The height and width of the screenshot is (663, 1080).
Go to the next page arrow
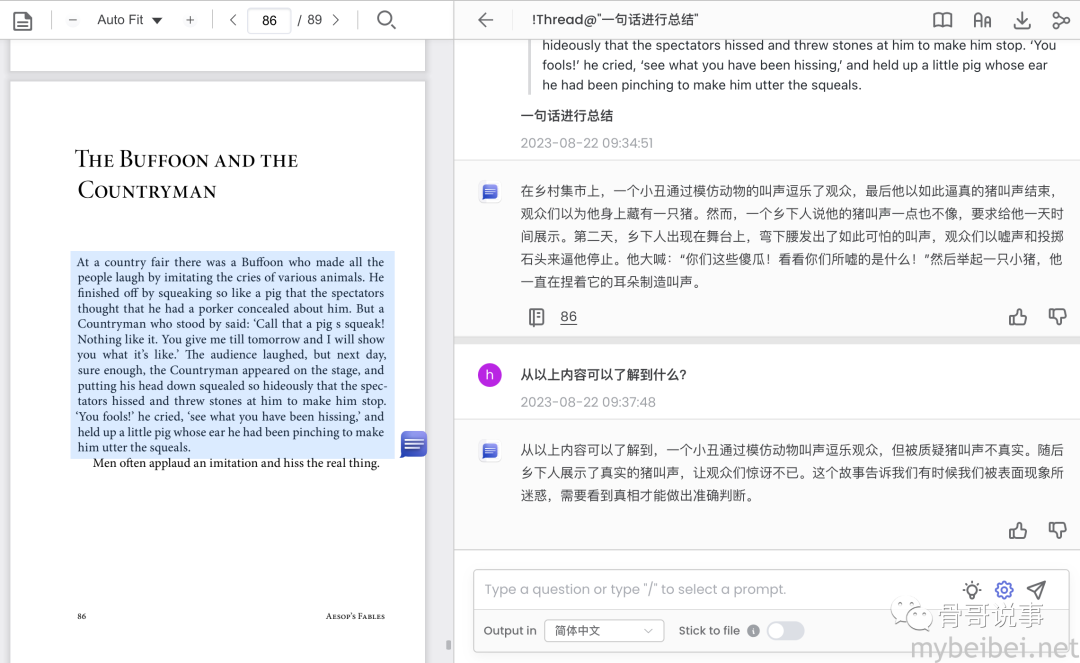[x=336, y=20]
